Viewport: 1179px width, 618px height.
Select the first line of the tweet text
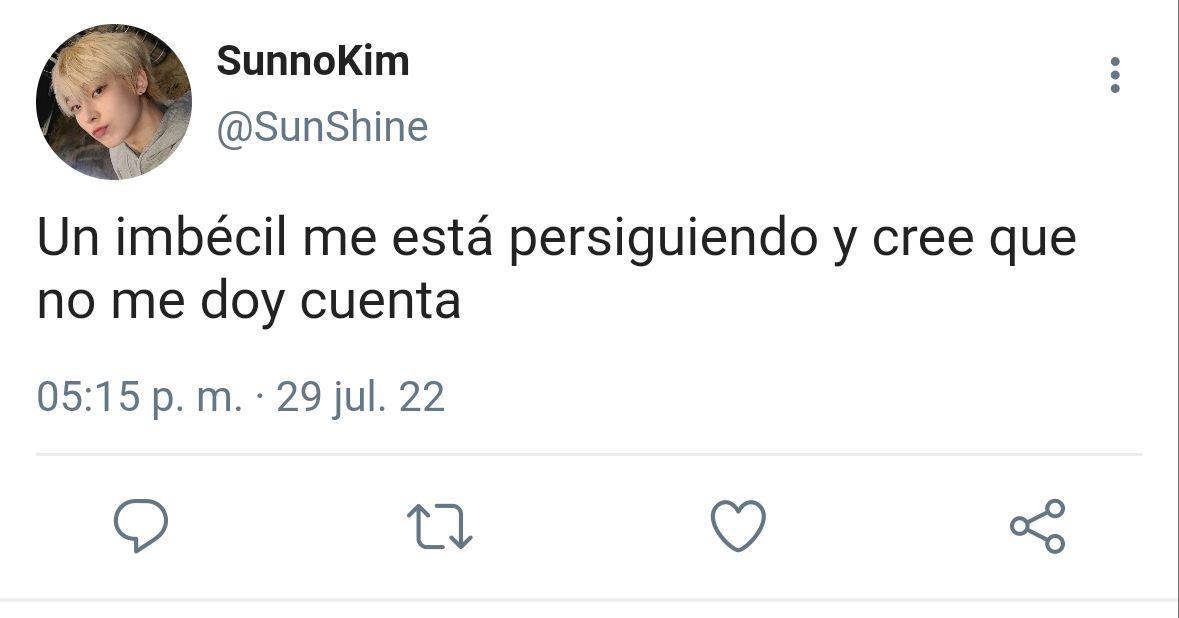click(557, 238)
